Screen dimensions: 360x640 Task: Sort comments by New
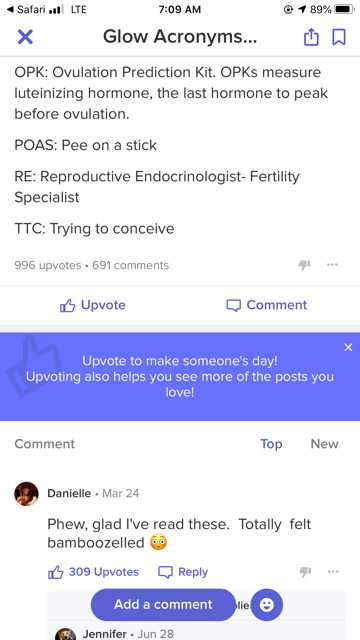pos(324,444)
